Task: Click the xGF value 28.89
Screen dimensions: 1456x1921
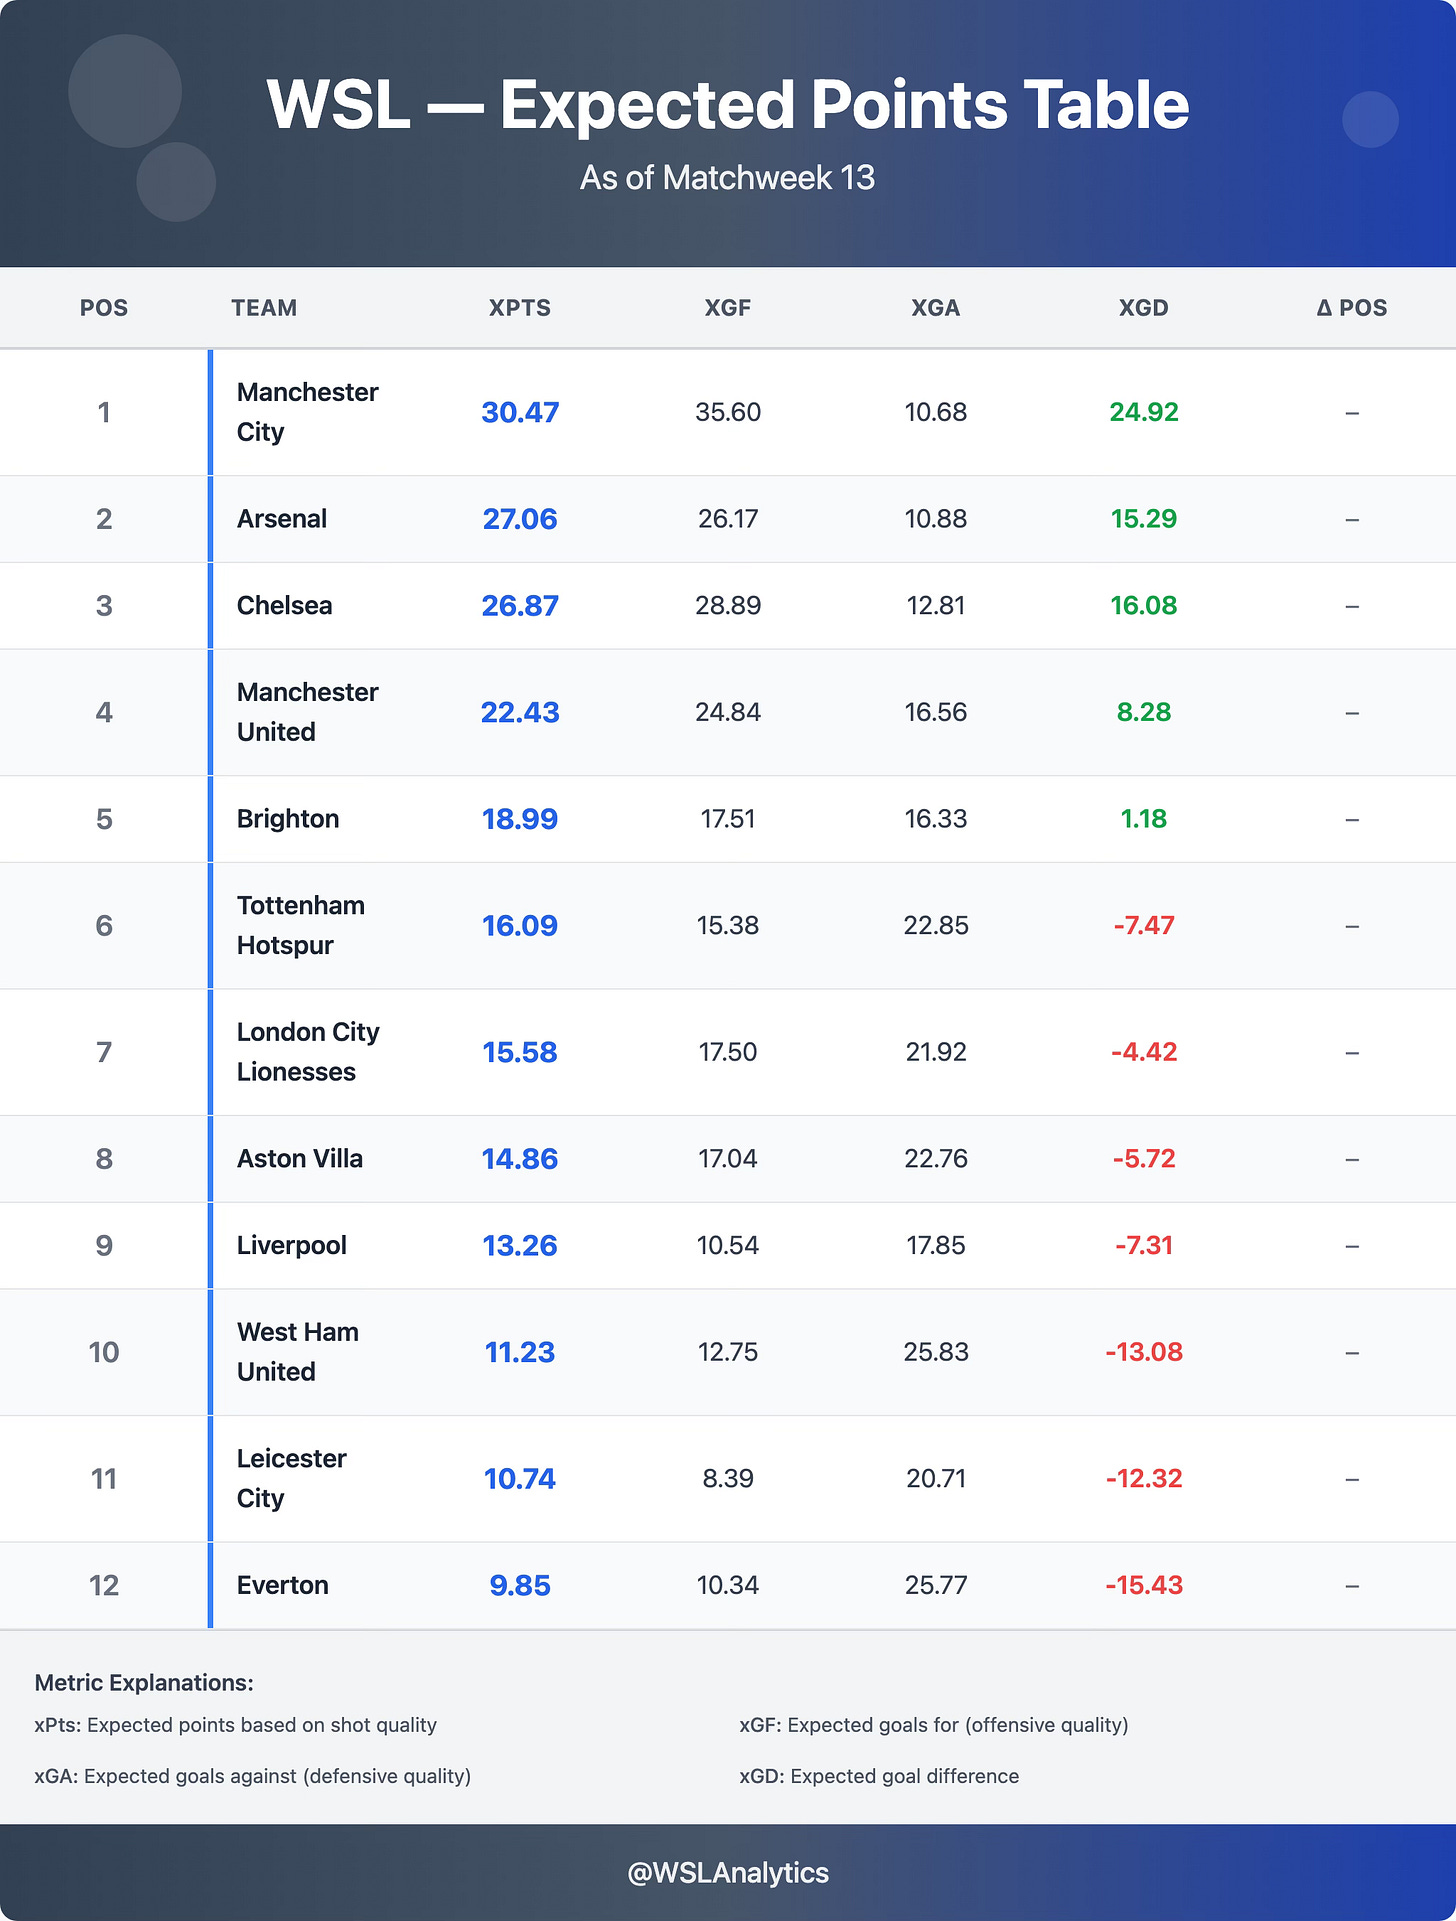Action: coord(728,606)
